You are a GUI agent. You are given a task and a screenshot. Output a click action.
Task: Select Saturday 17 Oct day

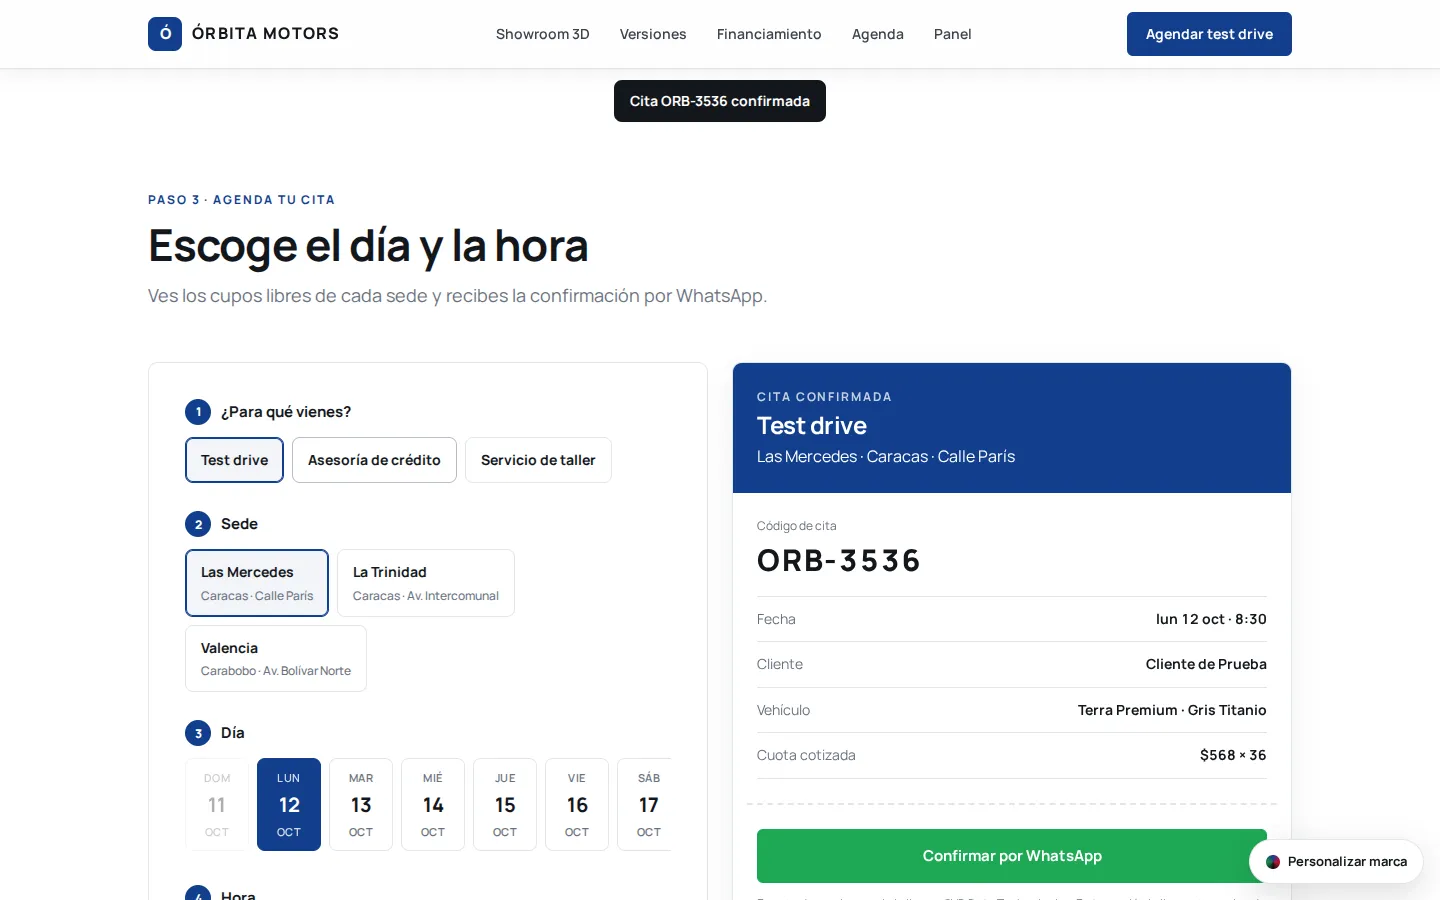(x=645, y=805)
